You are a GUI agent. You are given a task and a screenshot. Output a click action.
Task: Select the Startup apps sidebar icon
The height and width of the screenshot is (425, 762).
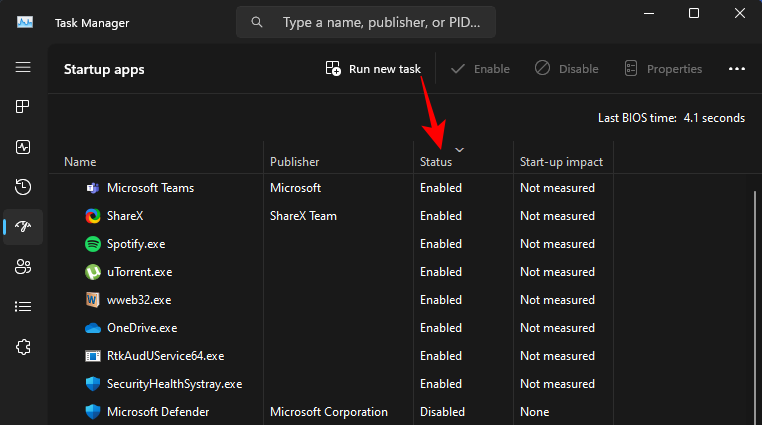23,227
